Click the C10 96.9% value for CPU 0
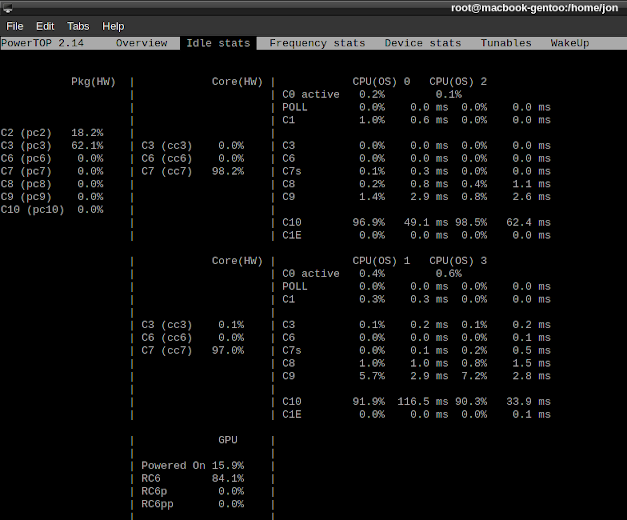Image resolution: width=627 pixels, height=520 pixels. (x=369, y=222)
